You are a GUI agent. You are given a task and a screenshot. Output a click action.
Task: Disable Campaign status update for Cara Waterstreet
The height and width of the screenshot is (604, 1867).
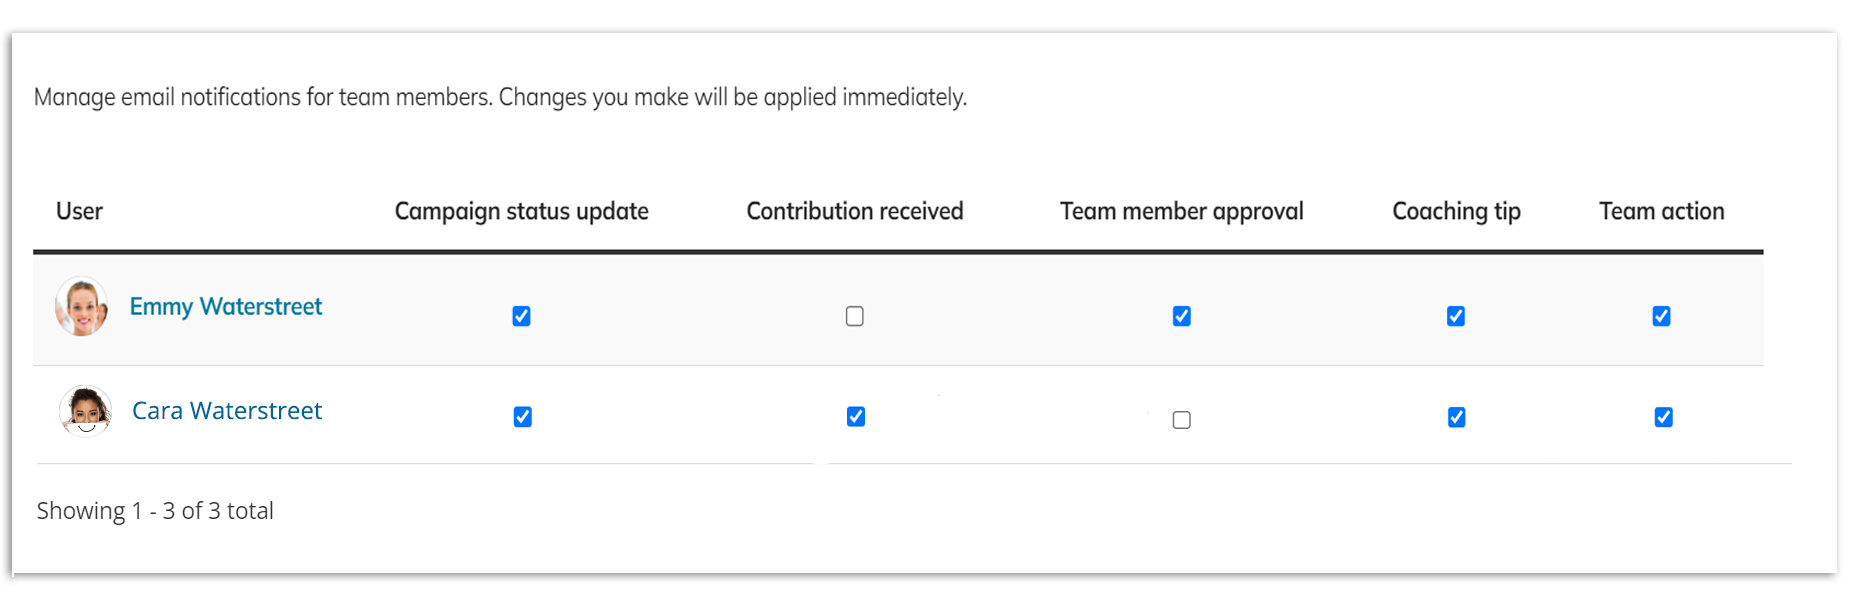coord(521,417)
